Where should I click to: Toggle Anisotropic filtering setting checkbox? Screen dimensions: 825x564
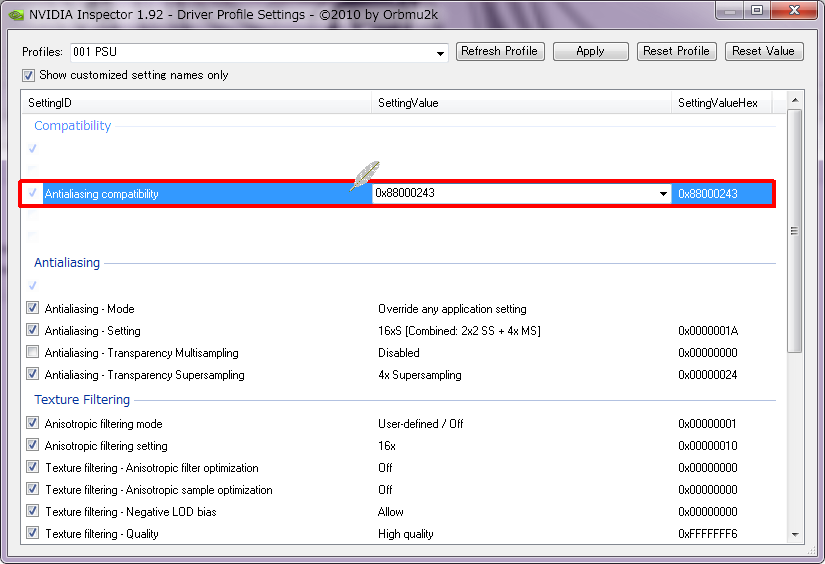(33, 445)
